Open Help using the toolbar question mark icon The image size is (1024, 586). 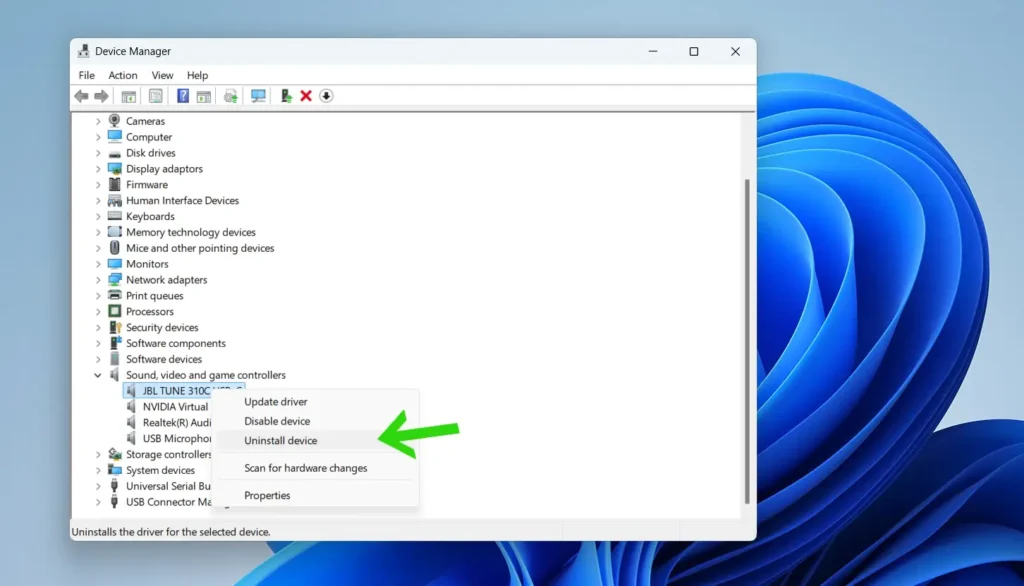coord(183,95)
